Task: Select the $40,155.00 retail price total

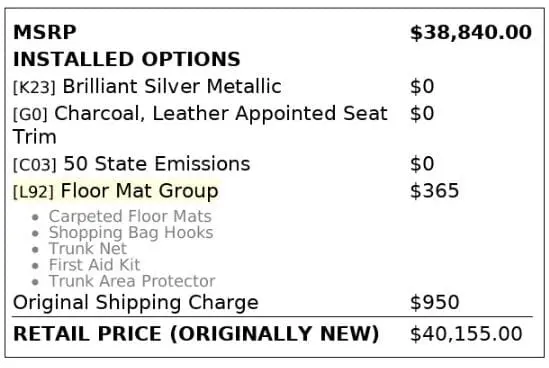Action: [x=466, y=334]
